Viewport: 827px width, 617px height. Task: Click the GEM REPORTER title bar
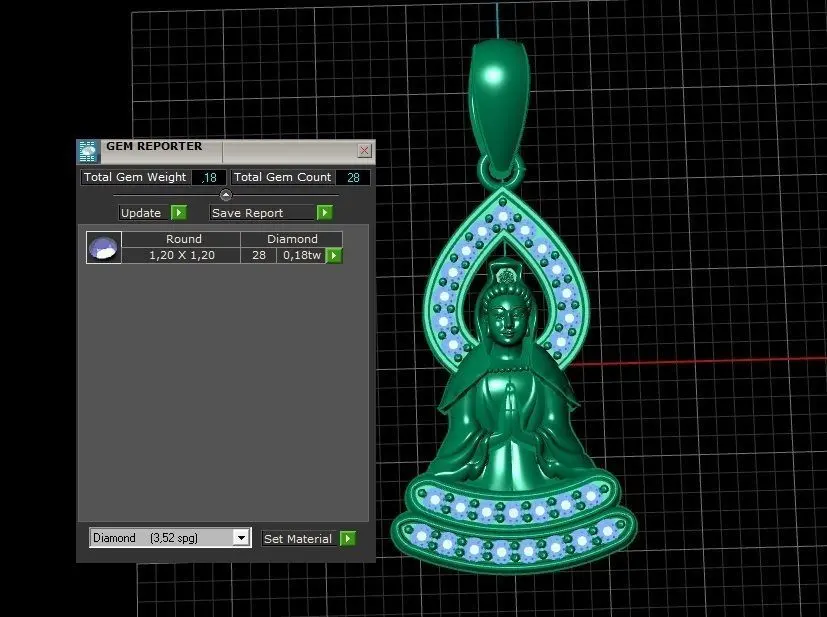(x=227, y=151)
